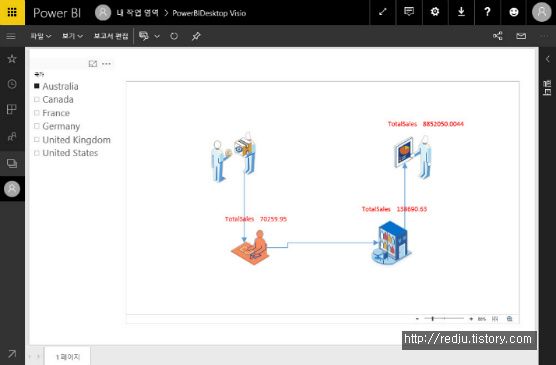Click the orange seated person shape

click(251, 248)
